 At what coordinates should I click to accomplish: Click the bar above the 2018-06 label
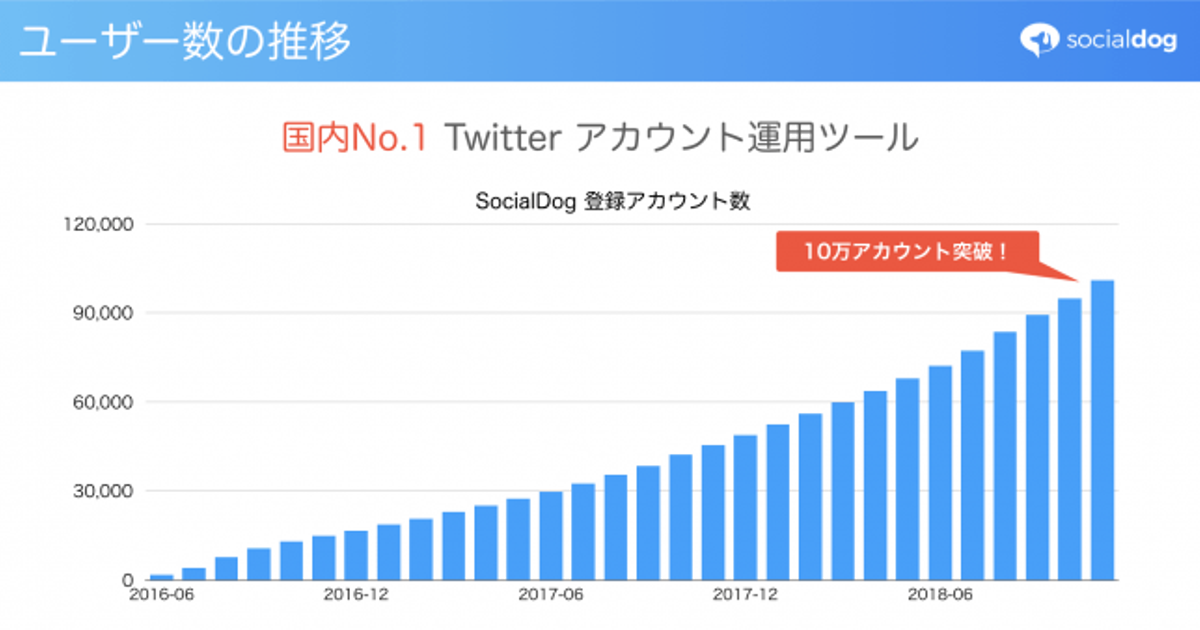pos(940,473)
